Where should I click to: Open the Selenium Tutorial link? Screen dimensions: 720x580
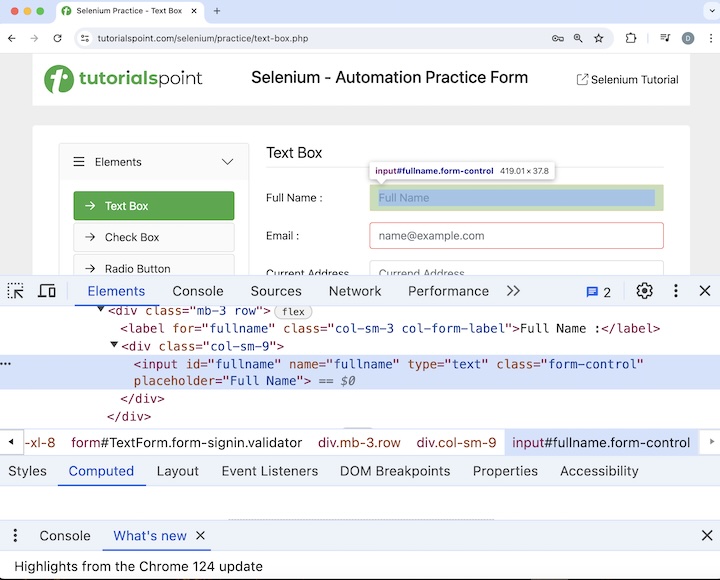tap(627, 80)
